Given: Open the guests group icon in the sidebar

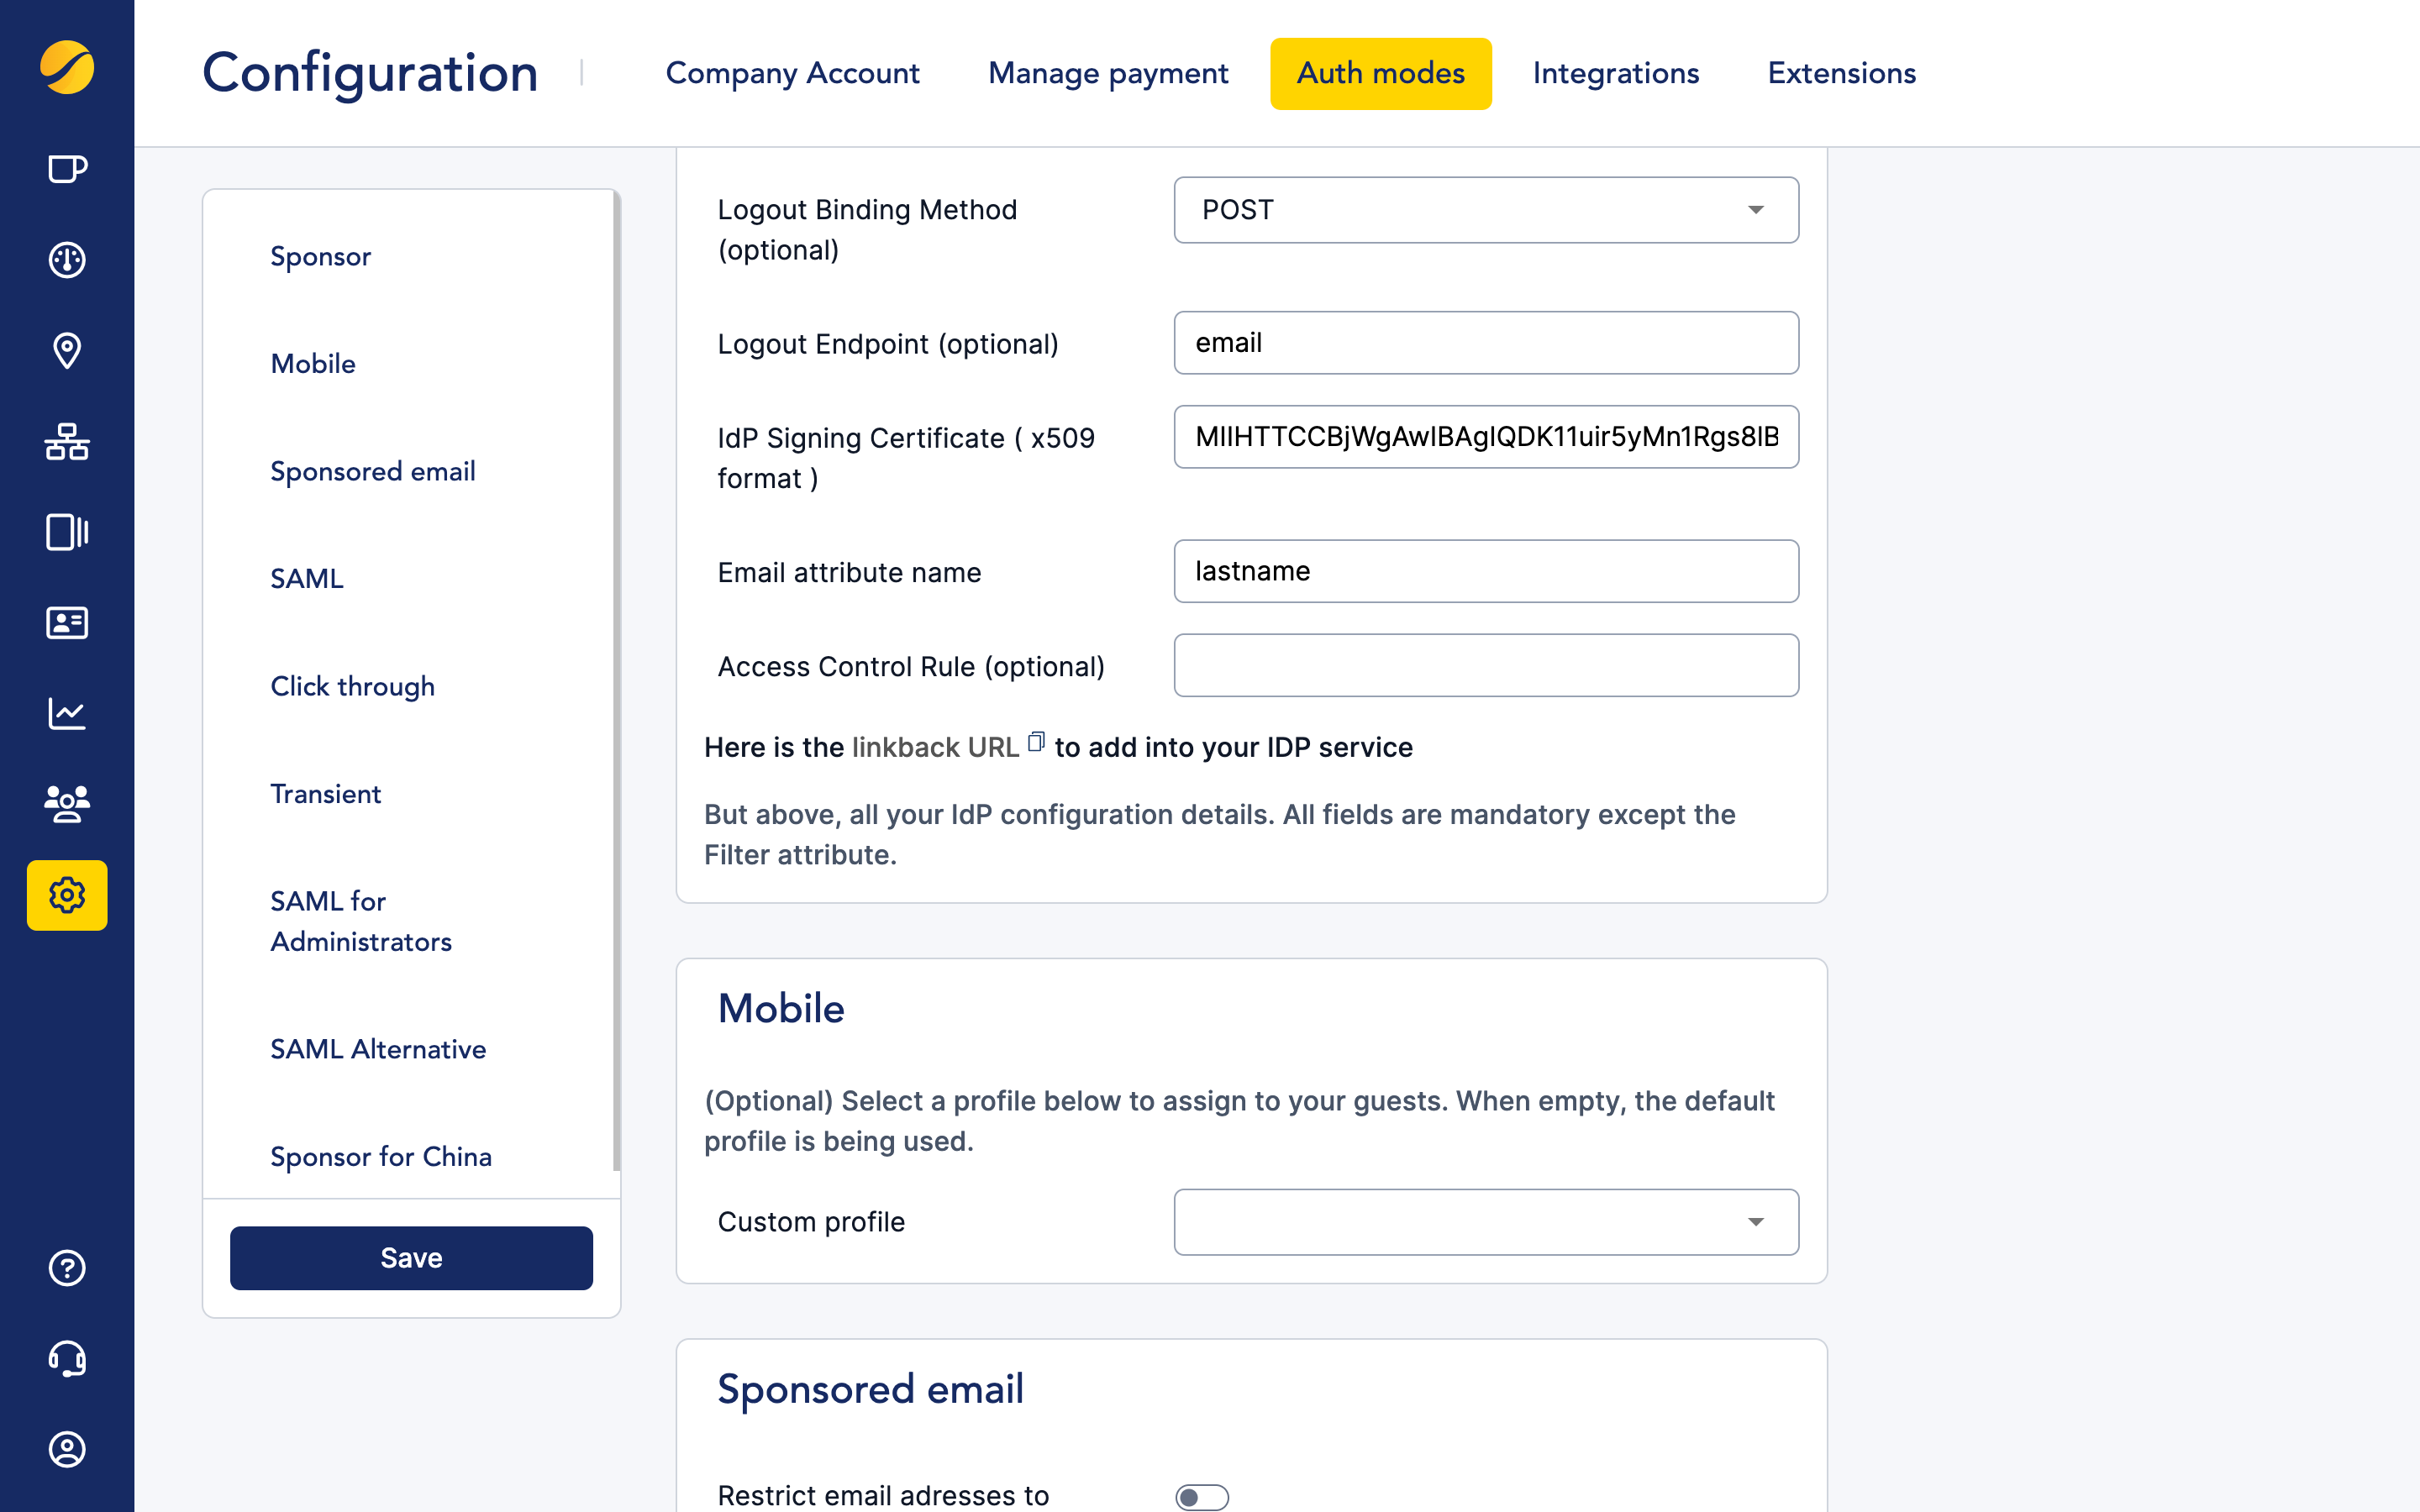Looking at the screenshot, I should pos(66,803).
